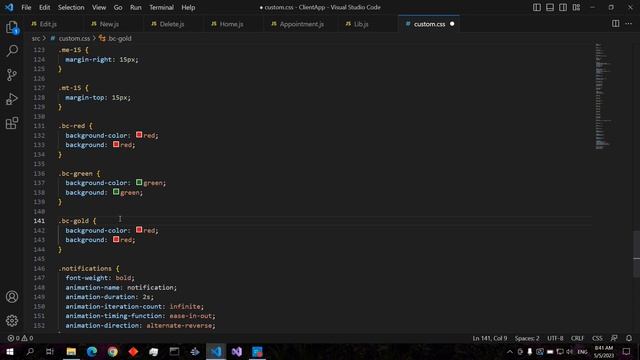This screenshot has width=640, height=360.
Task: Open the Help menu
Action: (188, 7)
